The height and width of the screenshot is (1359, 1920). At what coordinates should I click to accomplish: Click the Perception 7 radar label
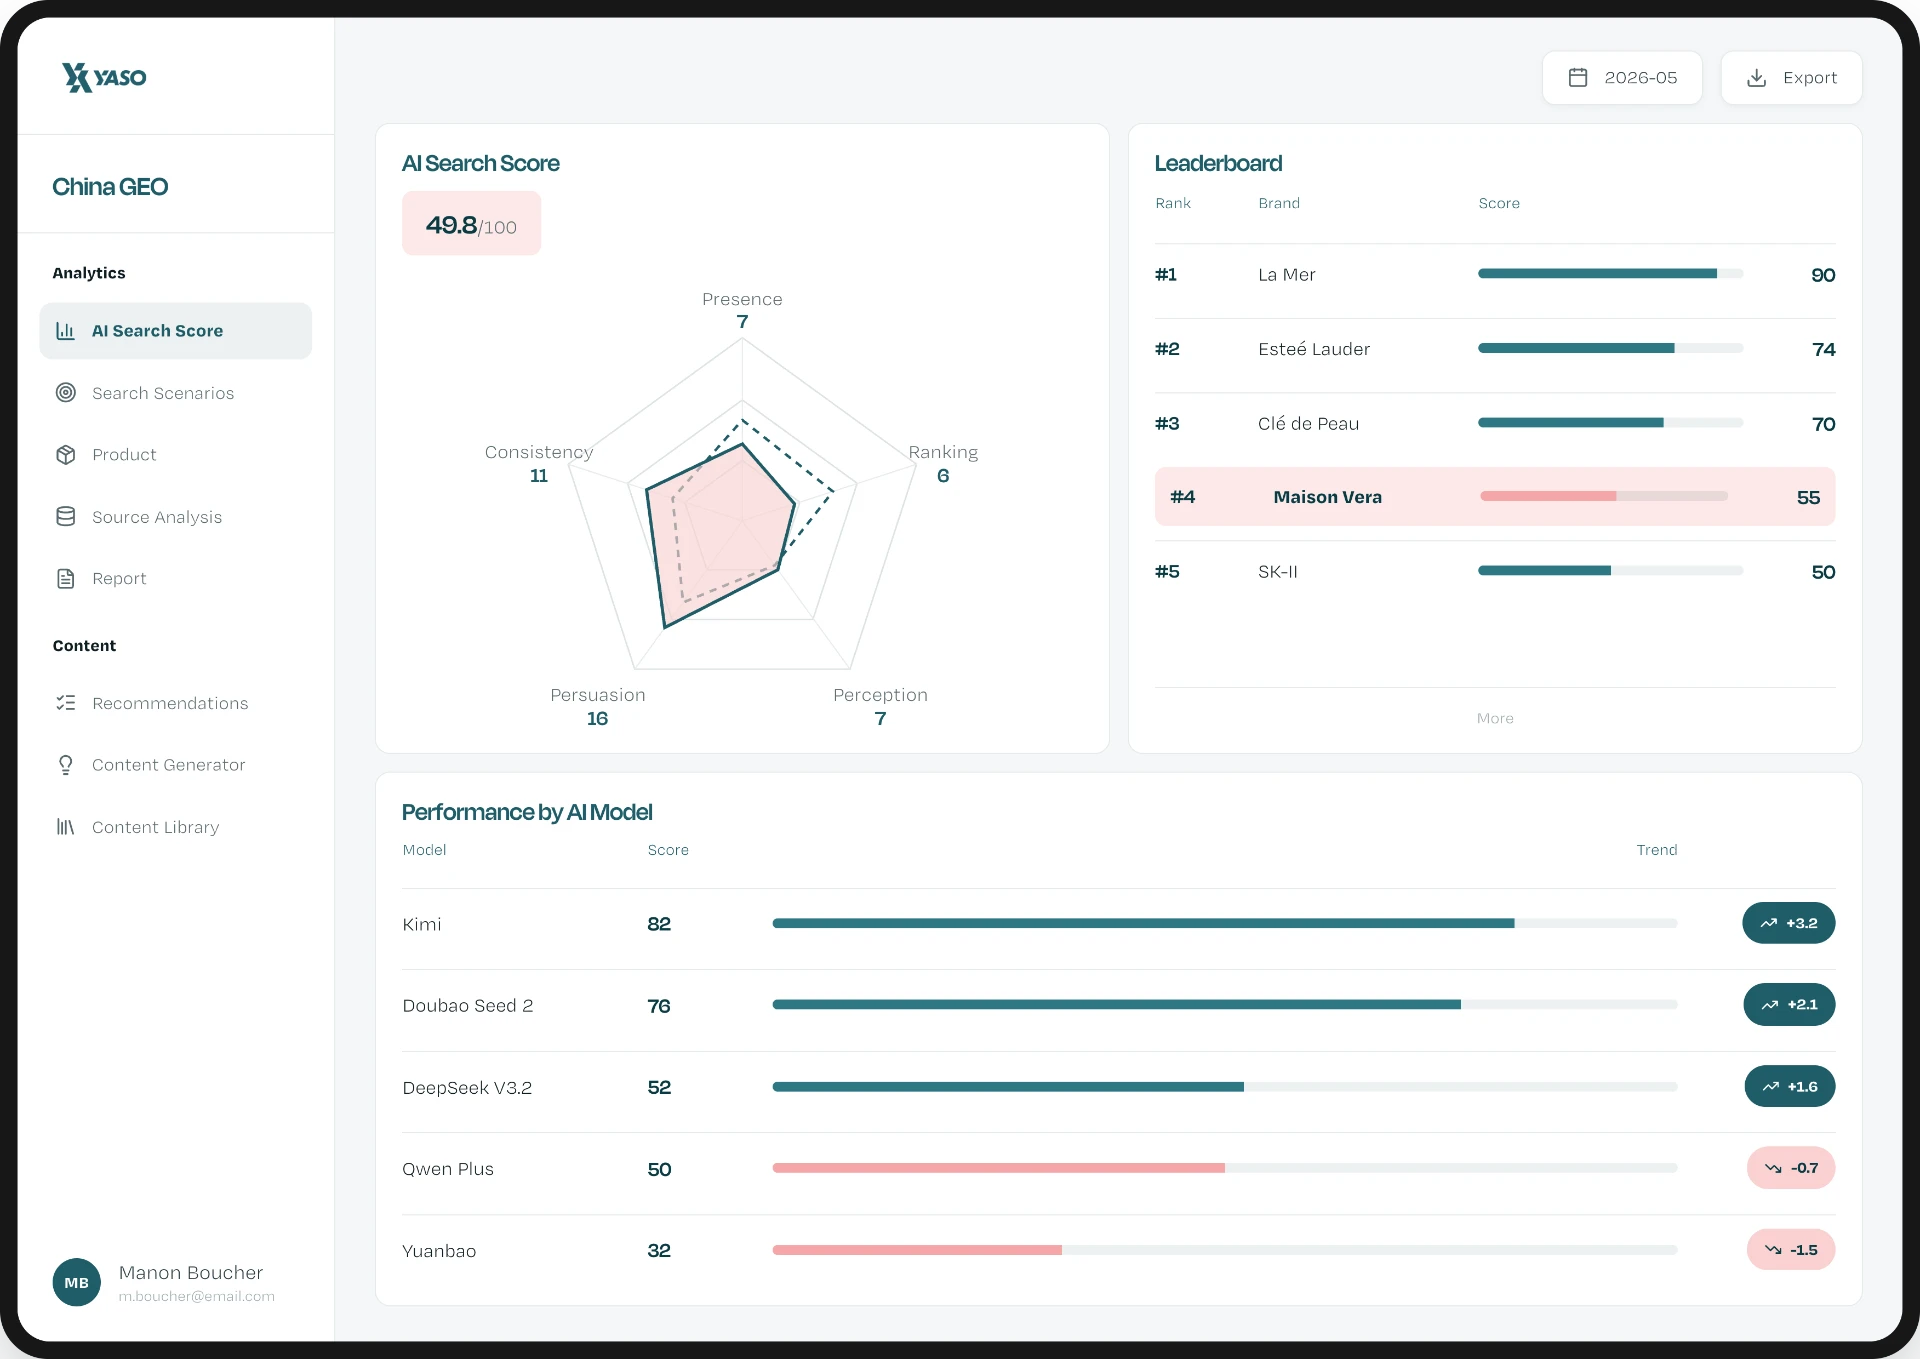pos(880,707)
